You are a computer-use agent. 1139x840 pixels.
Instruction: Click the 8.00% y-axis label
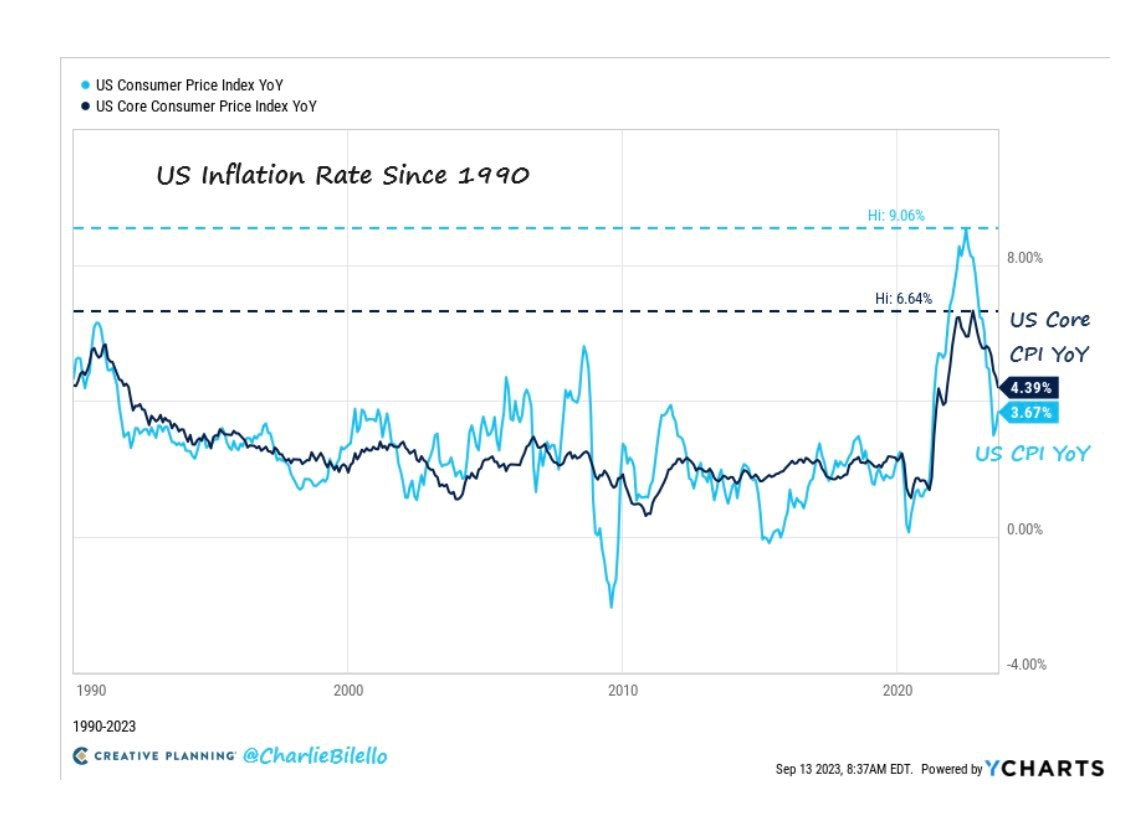pyautogui.click(x=1023, y=258)
